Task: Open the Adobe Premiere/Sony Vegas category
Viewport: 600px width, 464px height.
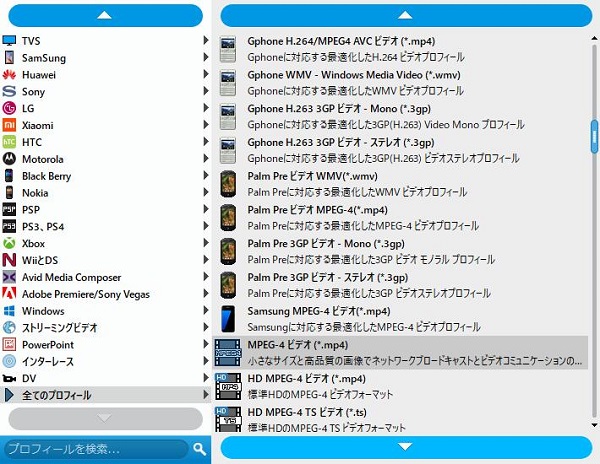Action: coord(105,294)
